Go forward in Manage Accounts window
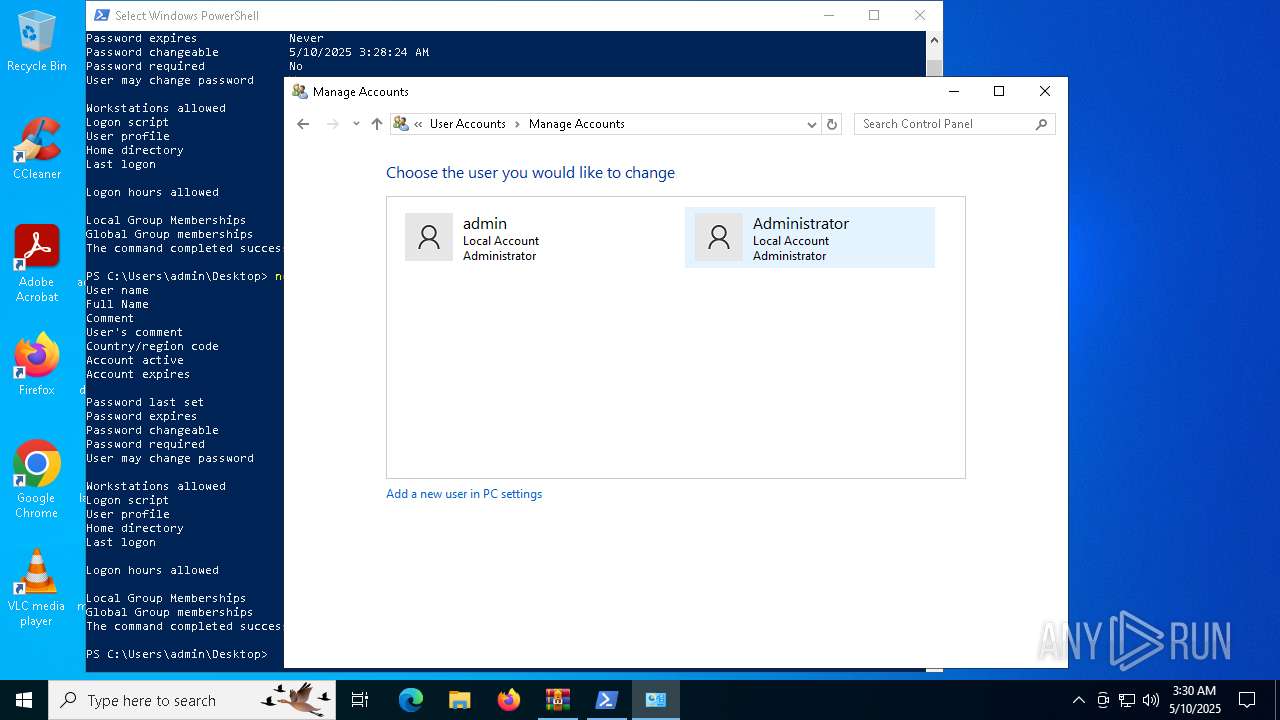The image size is (1280, 720). [x=333, y=124]
